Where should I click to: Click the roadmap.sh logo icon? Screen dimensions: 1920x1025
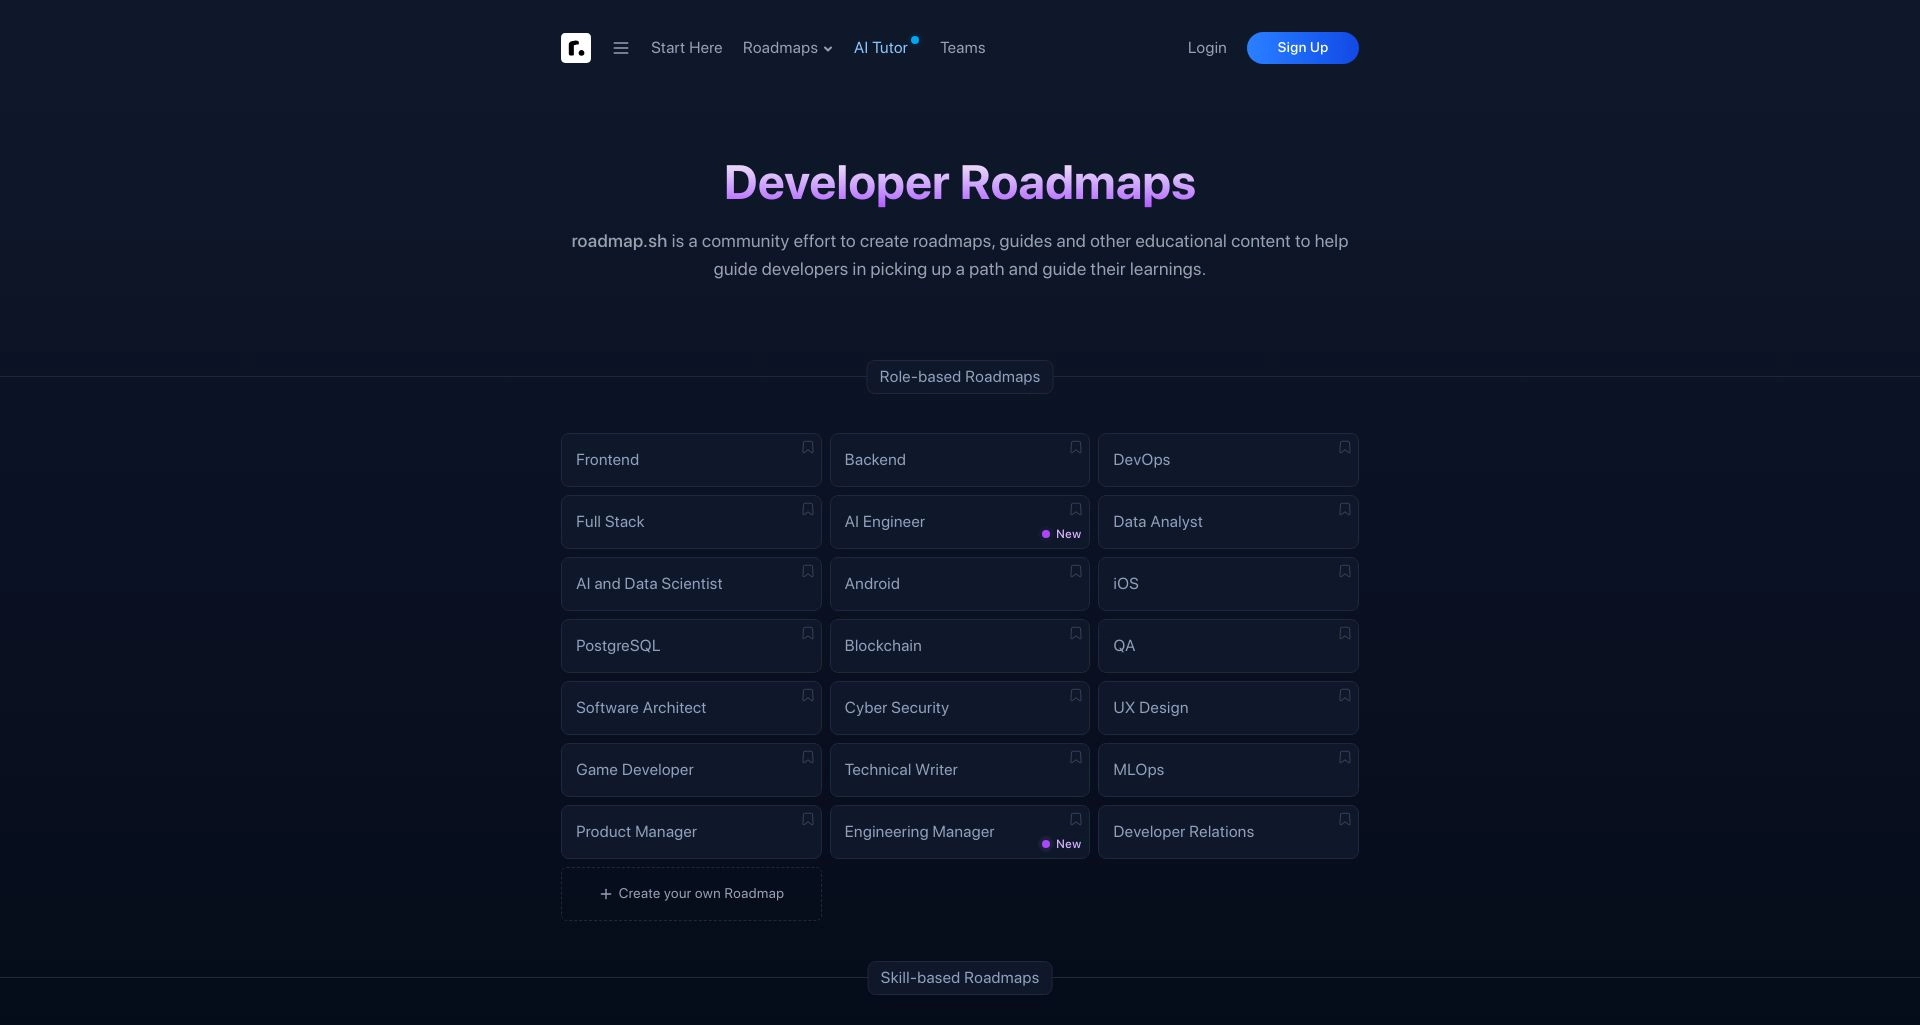pos(576,47)
